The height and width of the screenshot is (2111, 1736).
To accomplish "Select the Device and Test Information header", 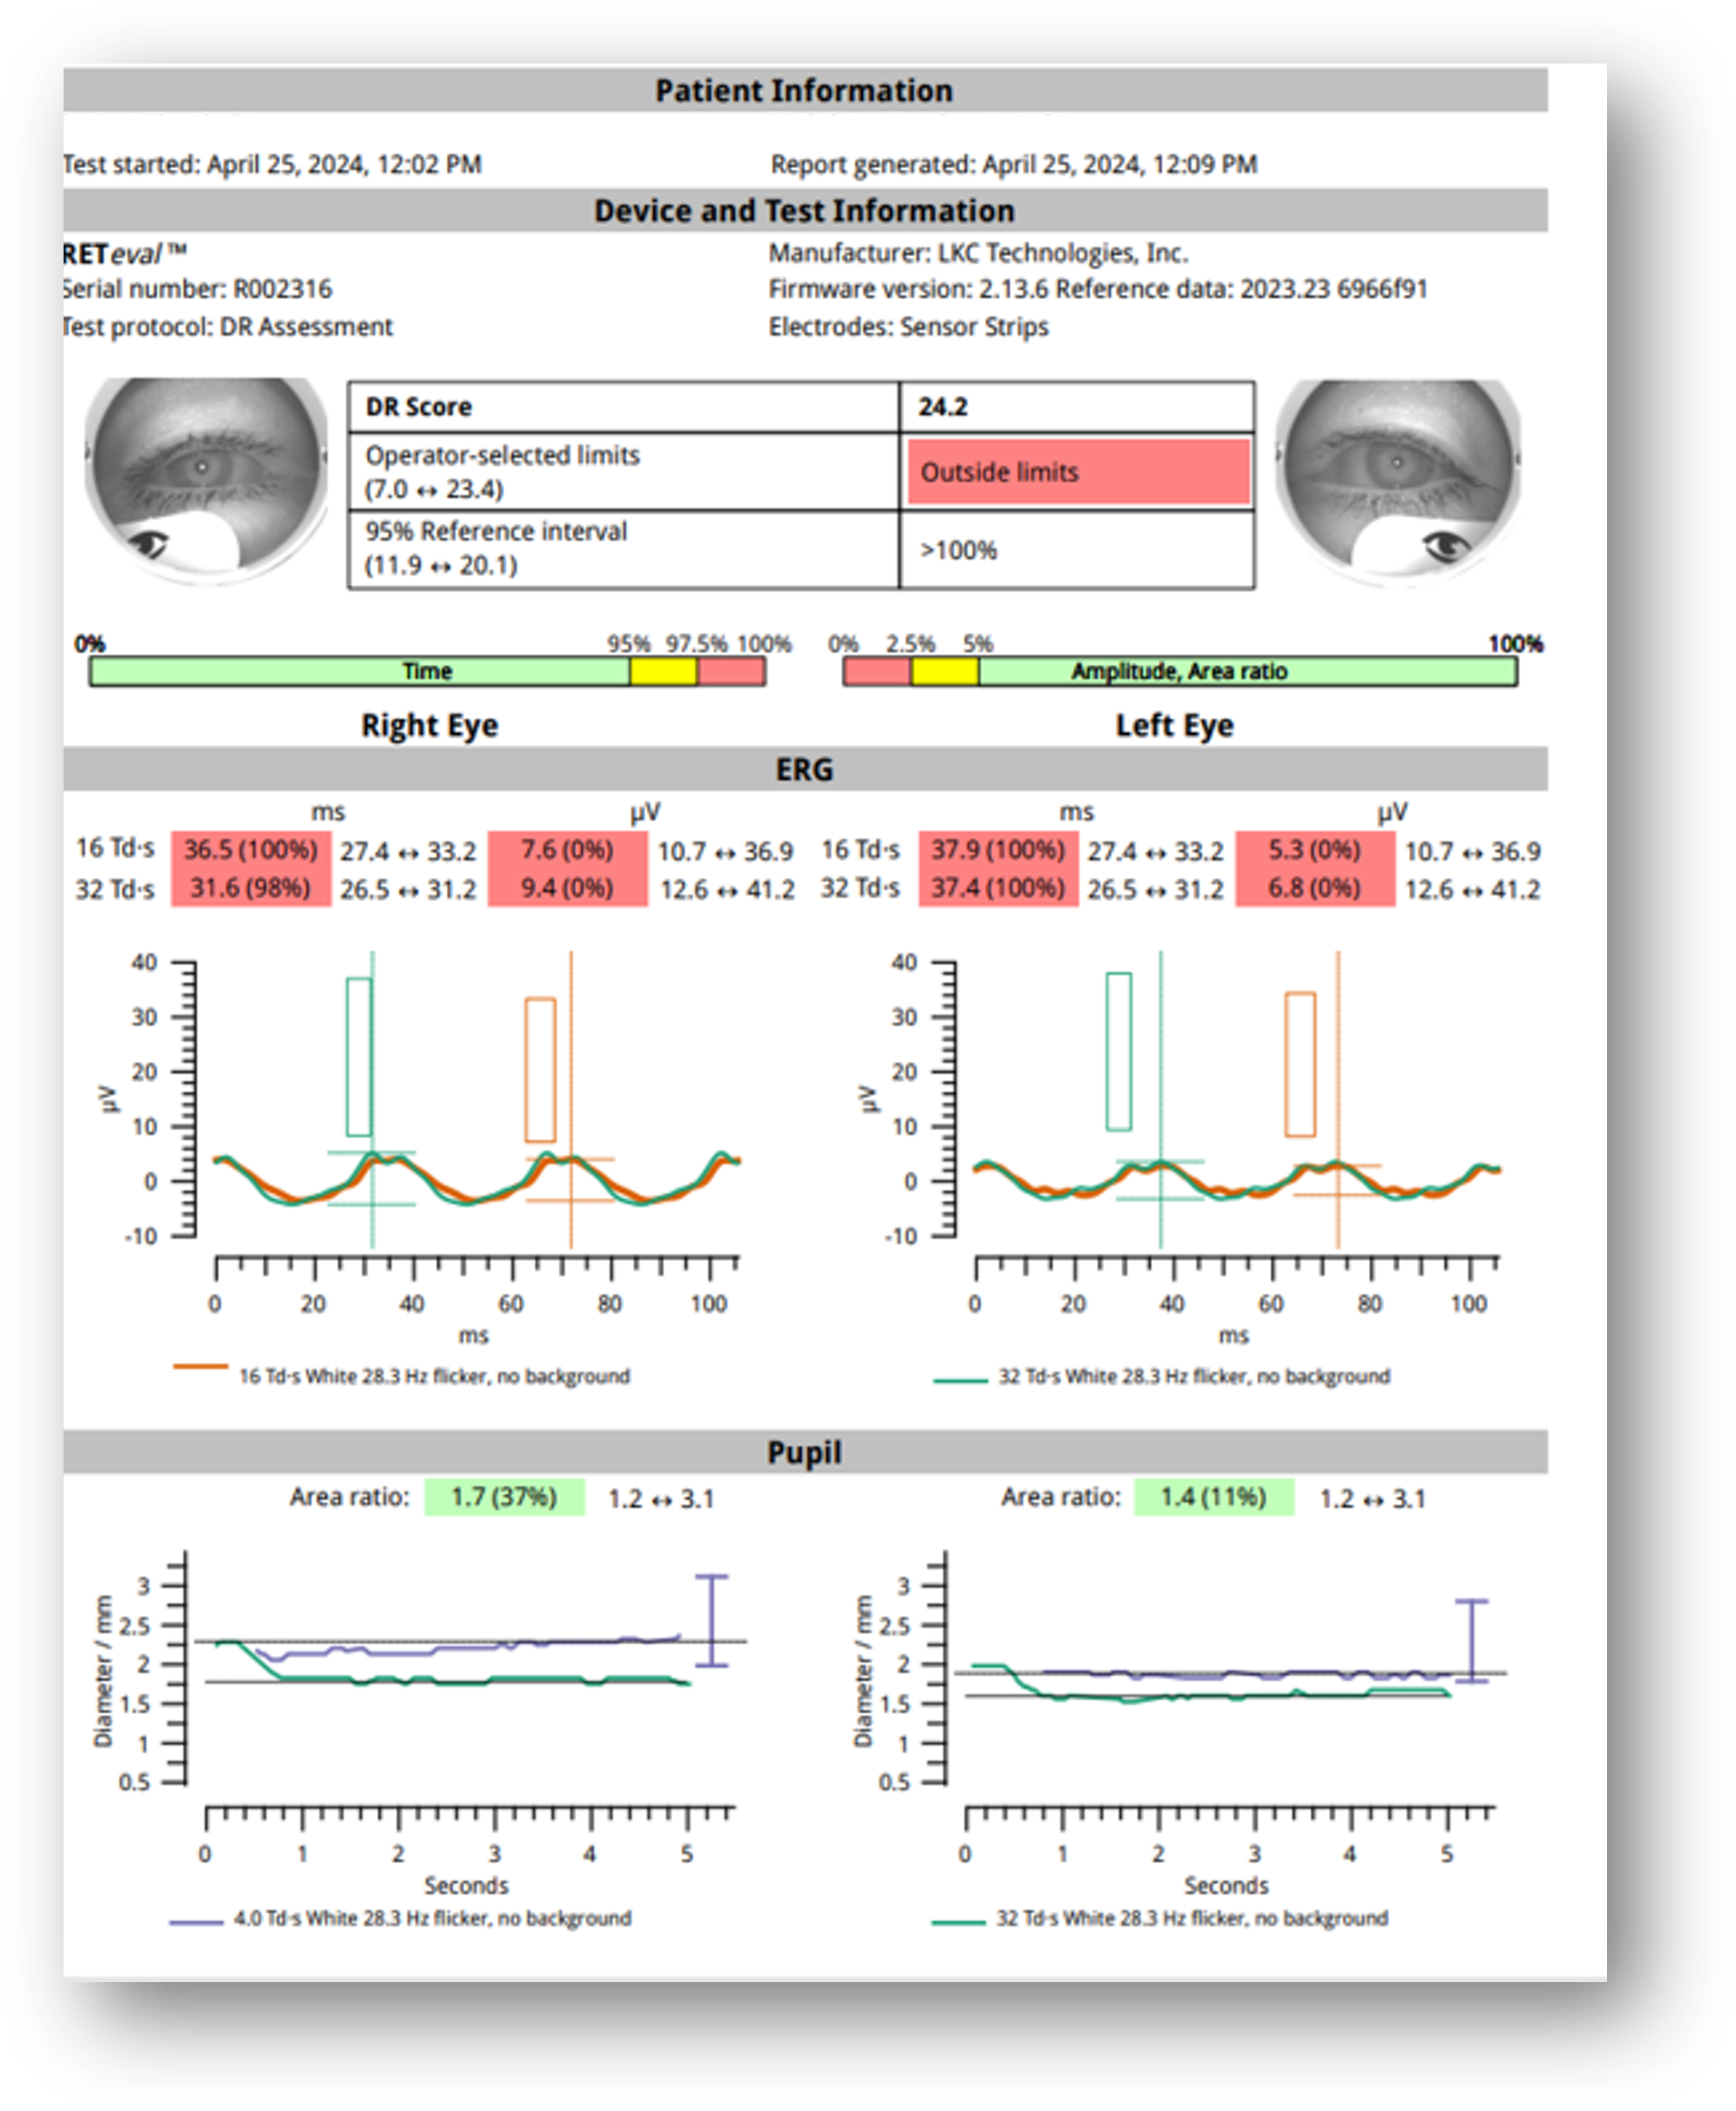I will click(804, 211).
